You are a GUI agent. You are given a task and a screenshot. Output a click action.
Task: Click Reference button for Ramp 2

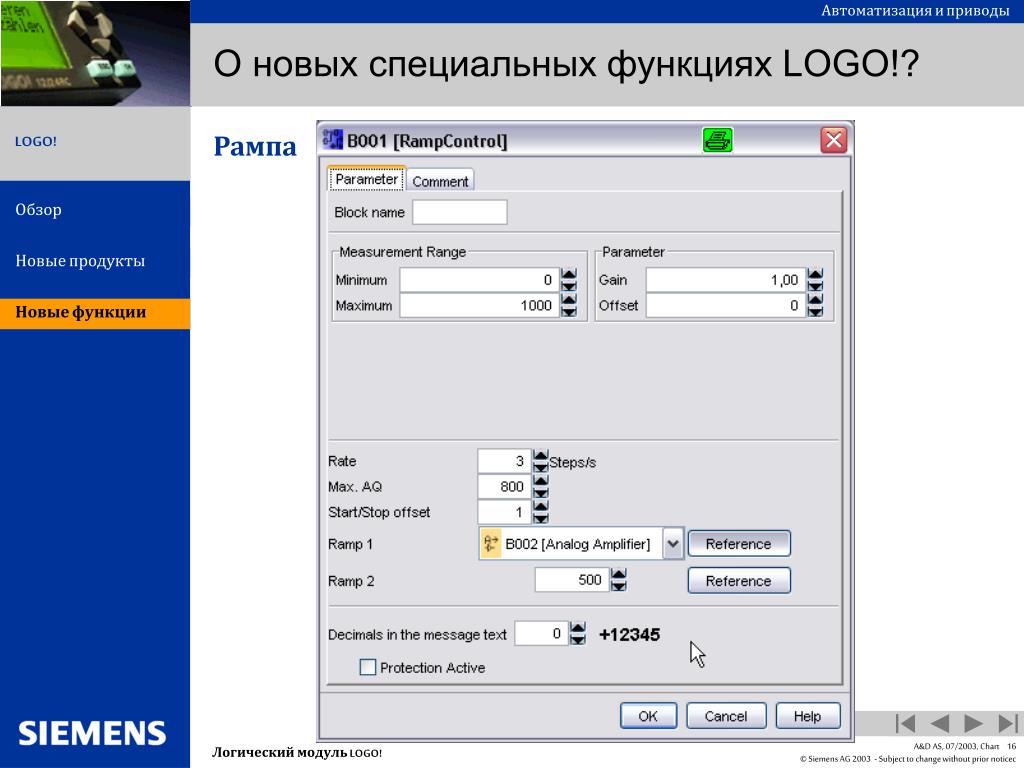pyautogui.click(x=739, y=581)
